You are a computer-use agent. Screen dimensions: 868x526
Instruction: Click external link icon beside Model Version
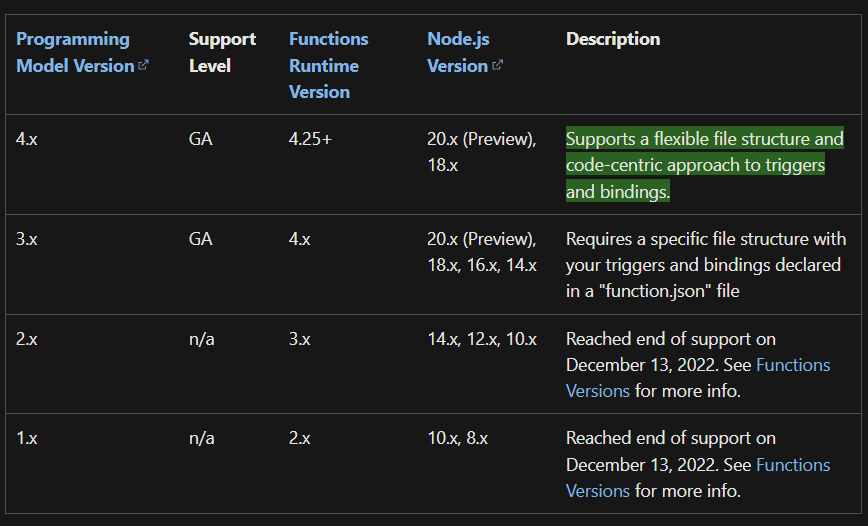click(x=143, y=65)
